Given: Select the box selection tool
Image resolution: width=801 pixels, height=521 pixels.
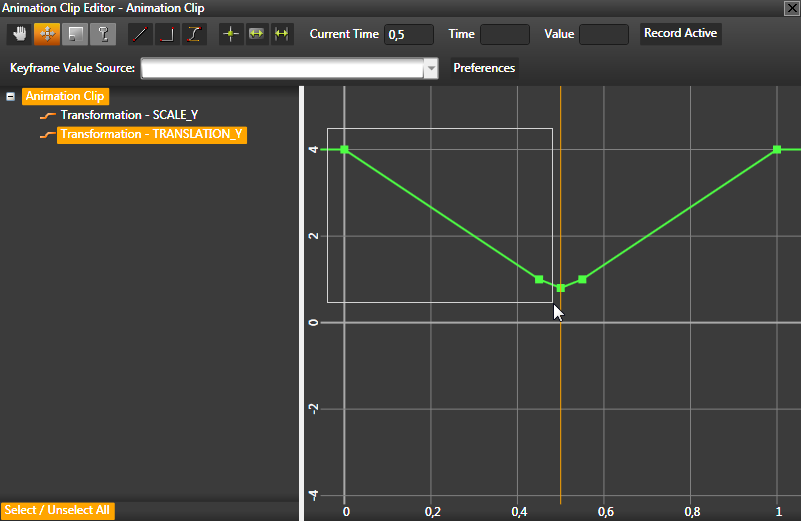Looking at the screenshot, I should click(74, 34).
